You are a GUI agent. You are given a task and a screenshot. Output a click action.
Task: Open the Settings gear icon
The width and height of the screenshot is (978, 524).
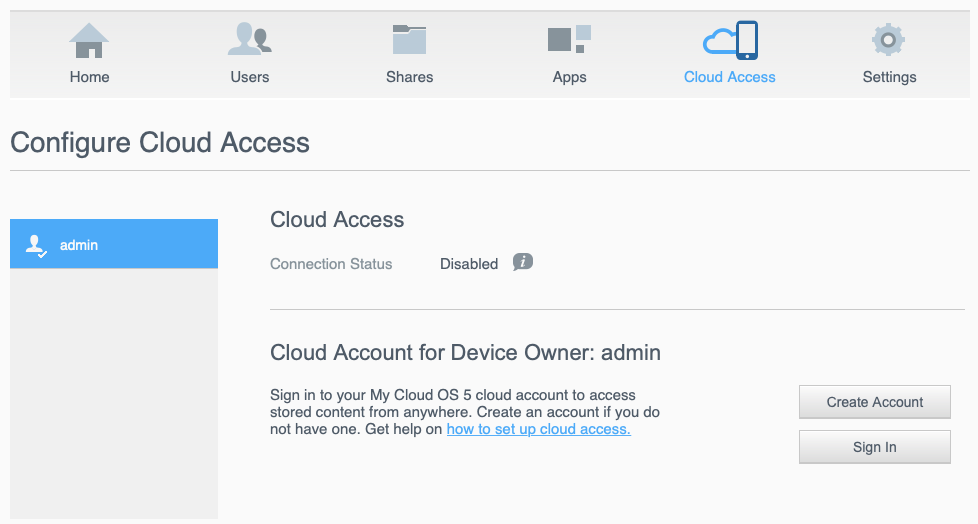[888, 40]
